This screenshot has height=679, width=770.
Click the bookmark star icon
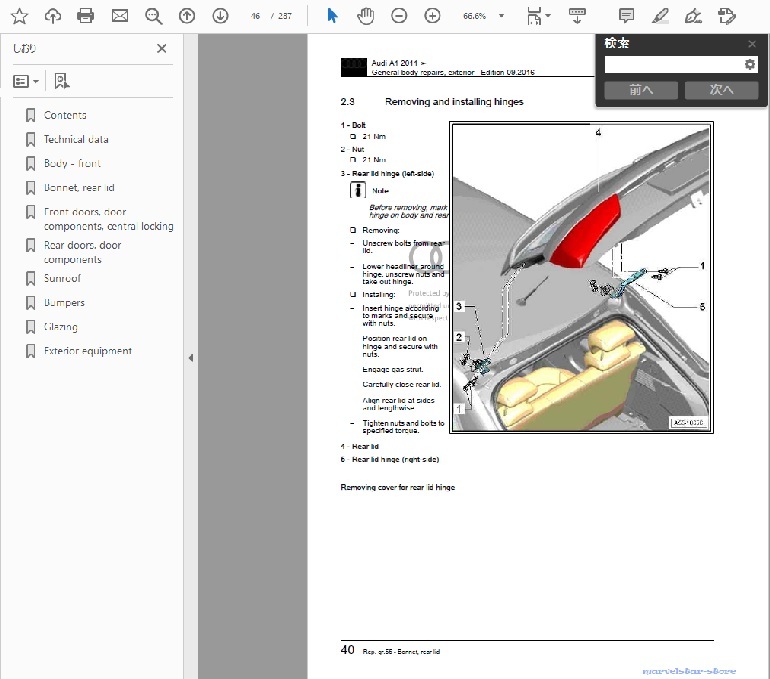(x=19, y=15)
